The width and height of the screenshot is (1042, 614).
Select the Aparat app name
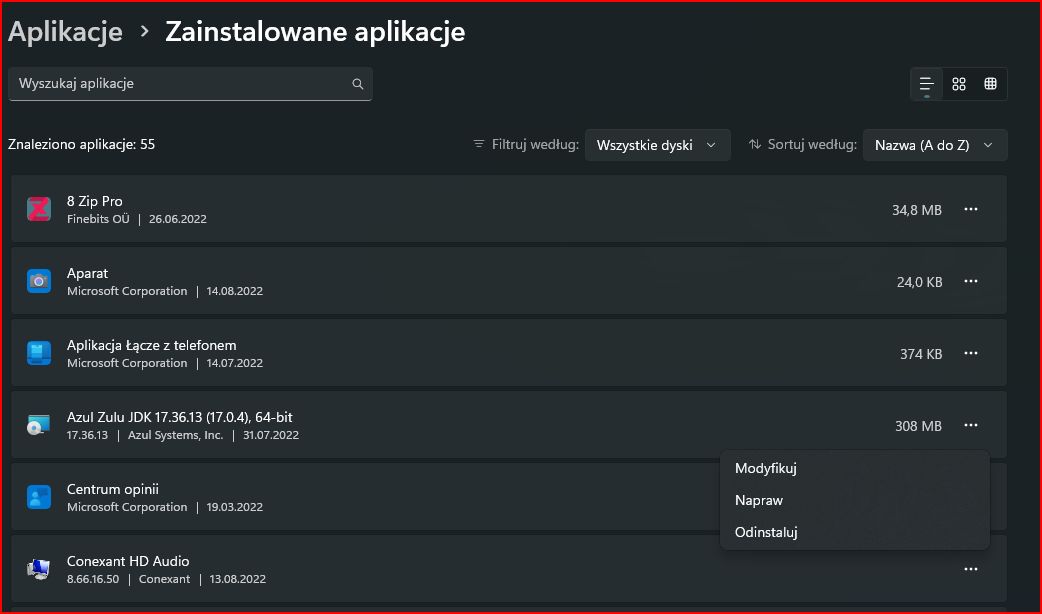coord(87,273)
